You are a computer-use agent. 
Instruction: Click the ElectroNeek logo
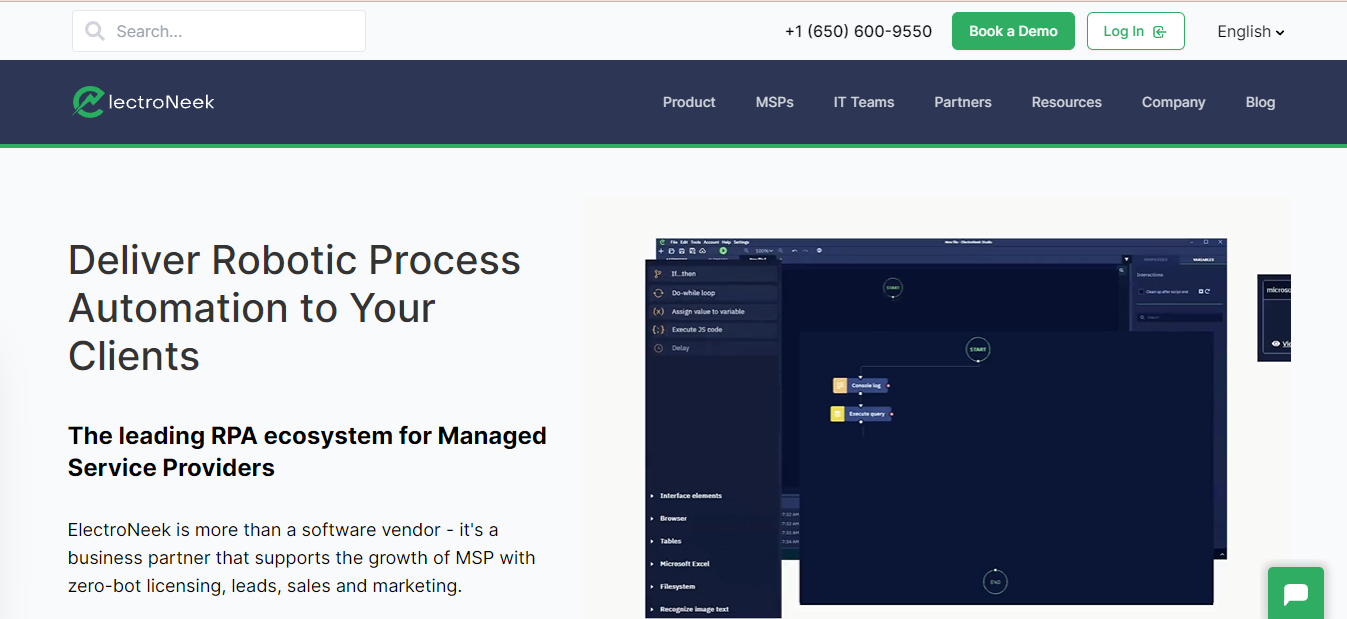(x=143, y=102)
